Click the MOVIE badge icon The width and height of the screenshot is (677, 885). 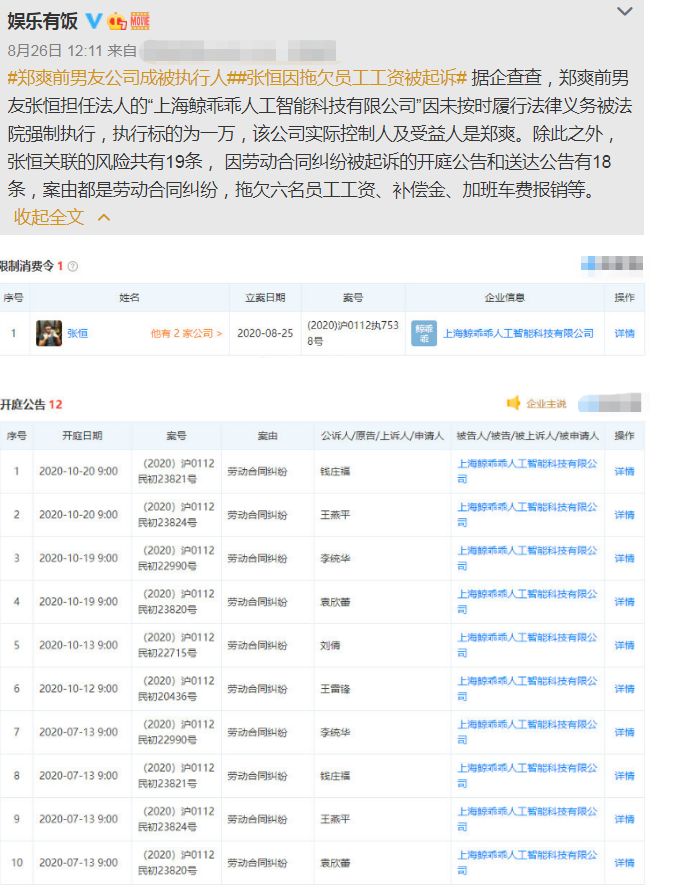pyautogui.click(x=139, y=21)
